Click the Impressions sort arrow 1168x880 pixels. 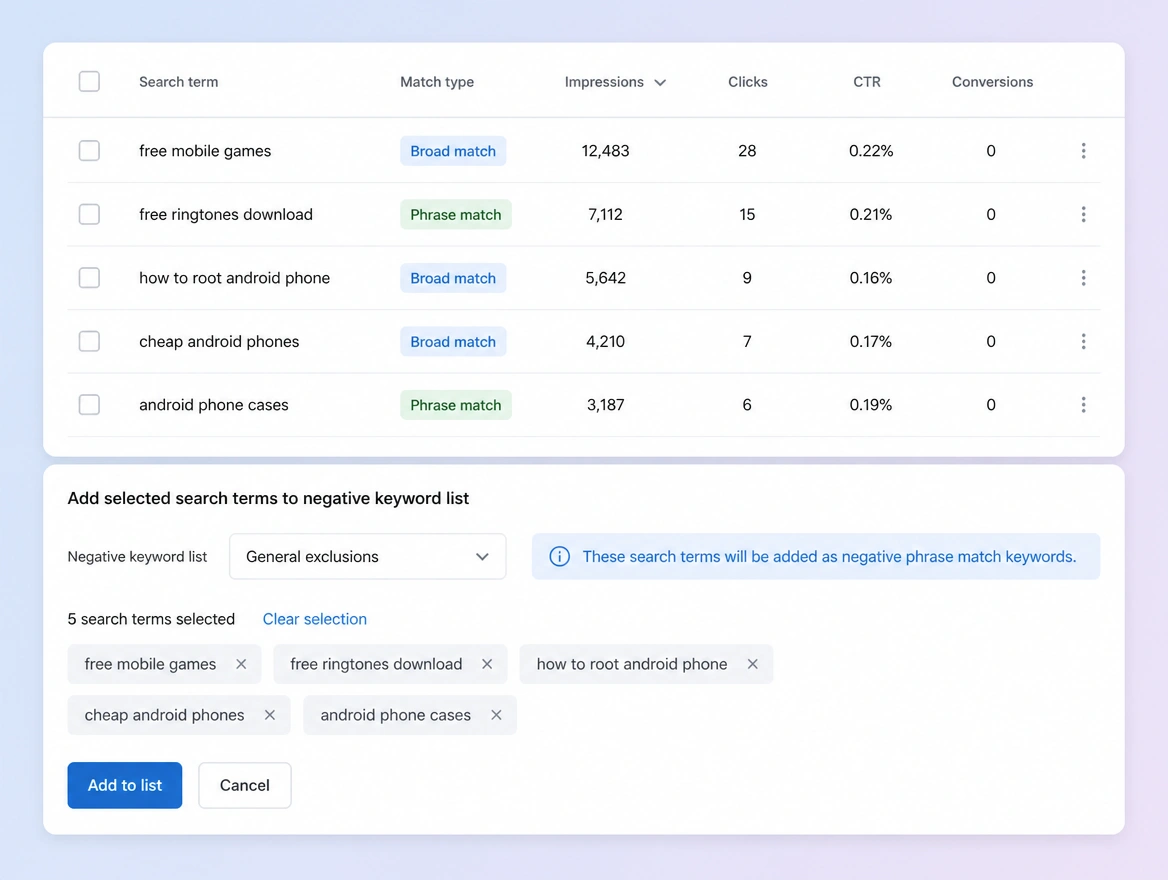coord(660,83)
